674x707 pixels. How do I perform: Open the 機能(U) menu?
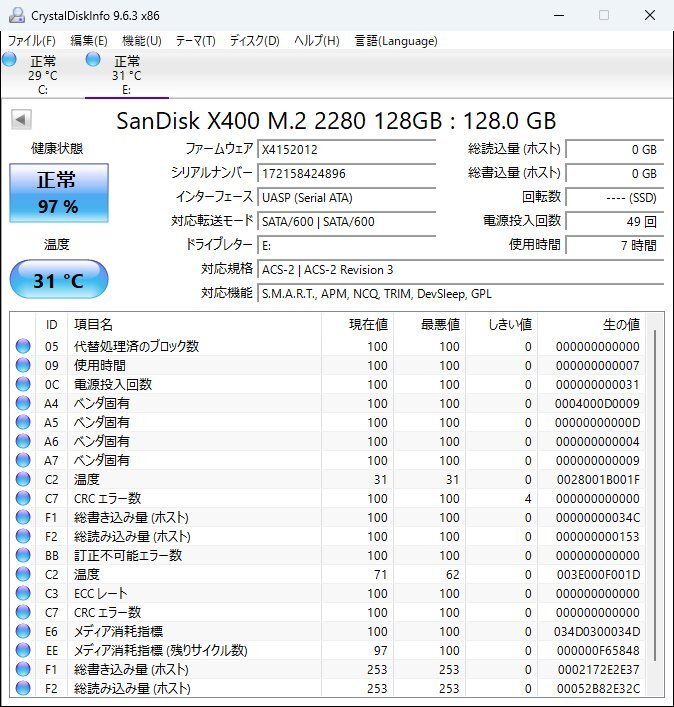[x=142, y=41]
